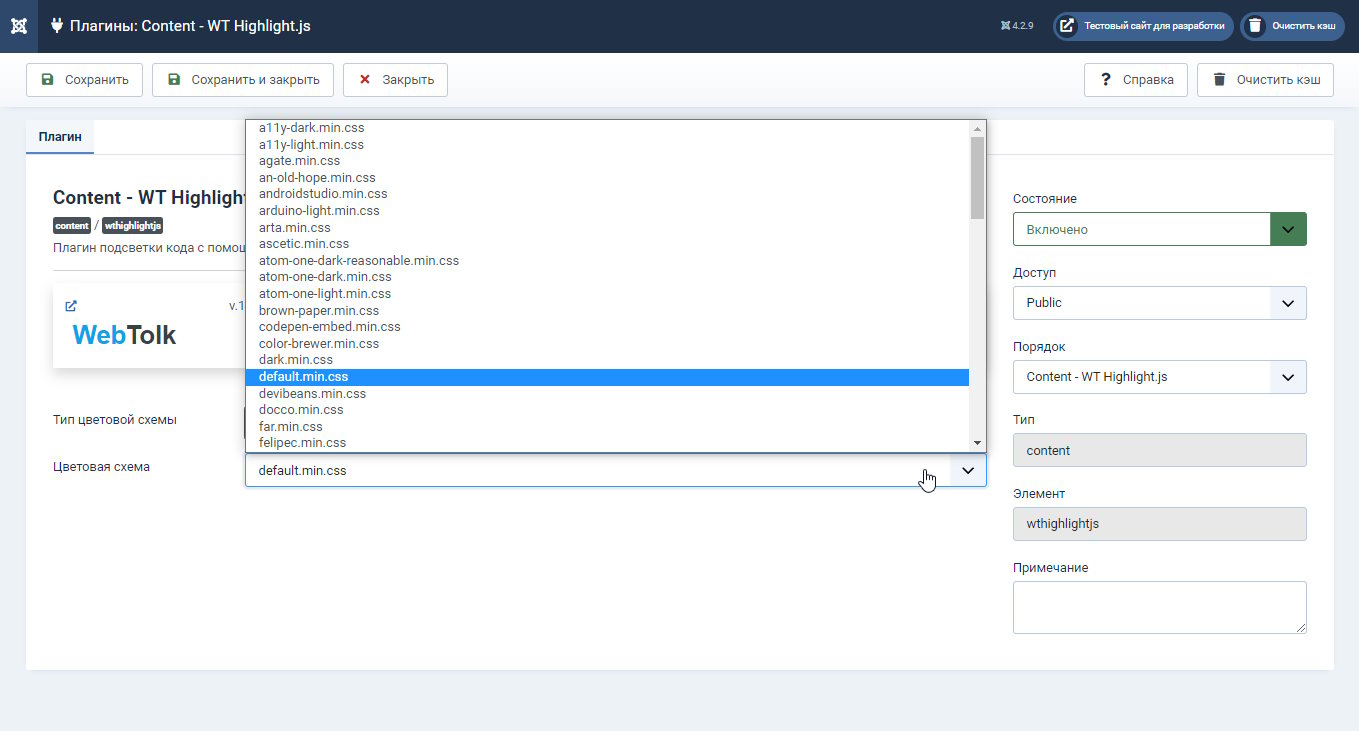Image resolution: width=1359 pixels, height=731 pixels.
Task: Click the Примечание text area
Action: (1159, 607)
